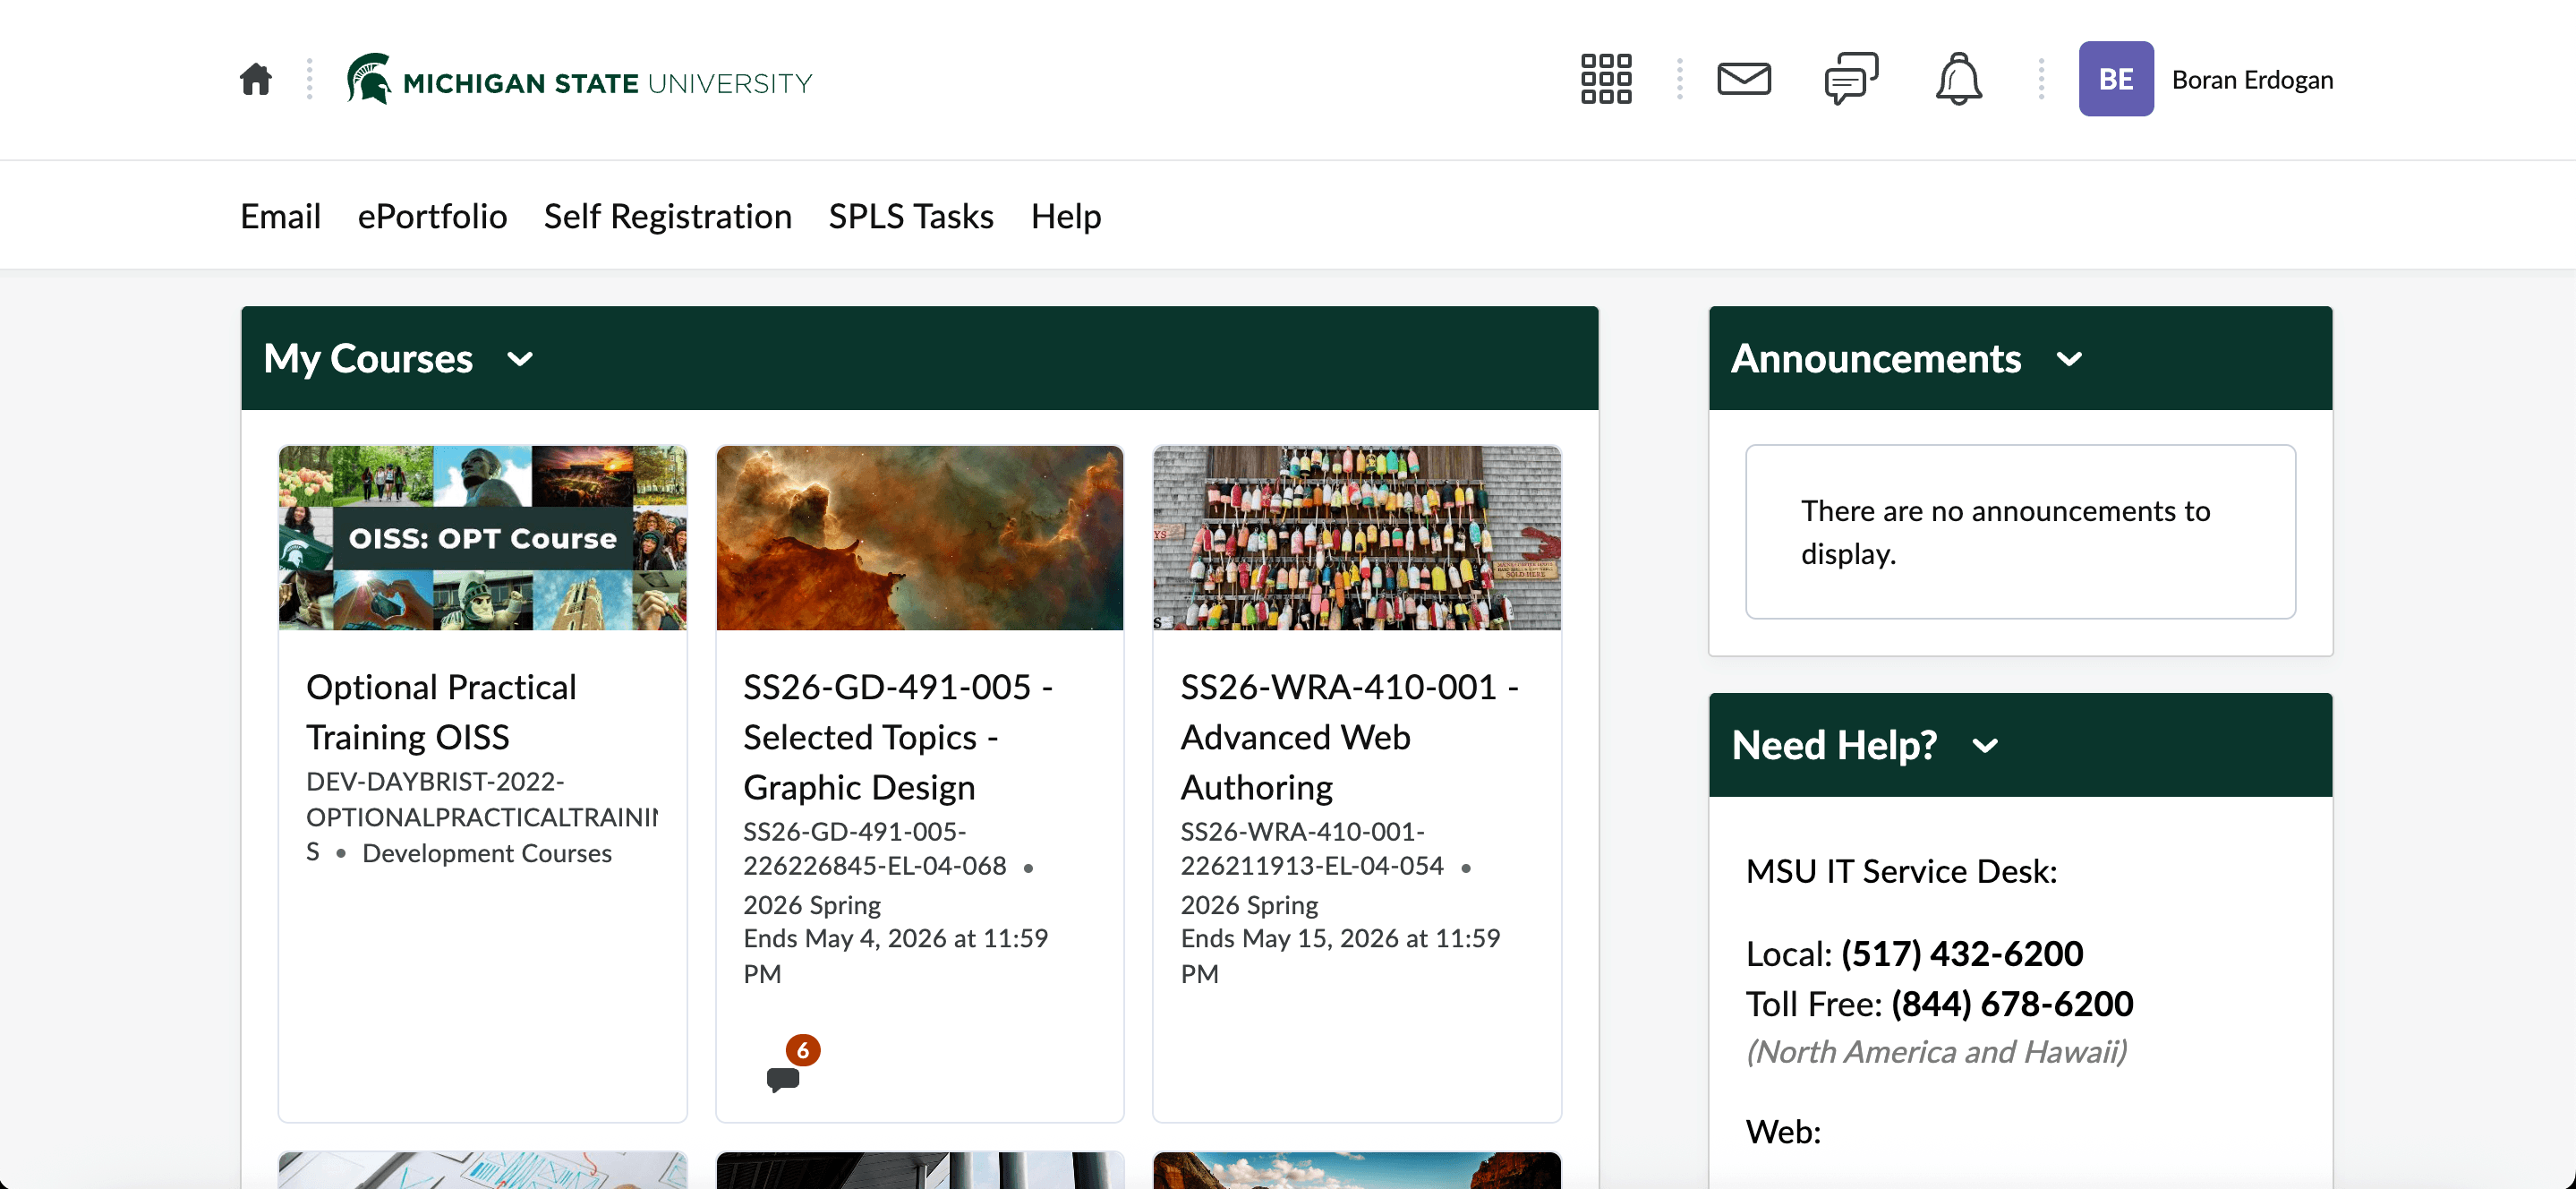Open the message alerts envelope icon
Screen dimensions: 2576x1189
click(1743, 79)
